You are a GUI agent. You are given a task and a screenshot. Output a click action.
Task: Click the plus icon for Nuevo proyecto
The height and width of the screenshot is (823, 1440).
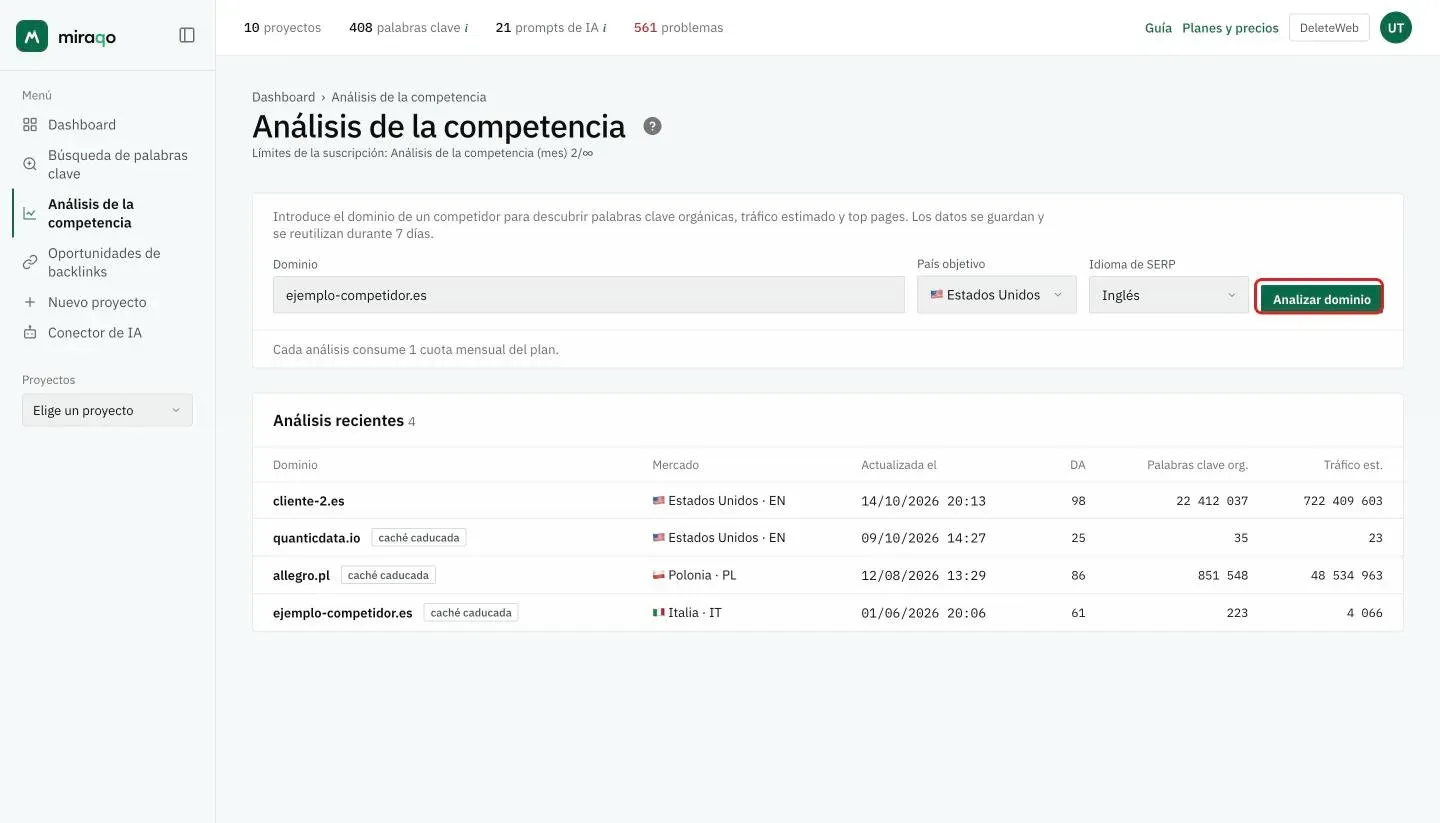pyautogui.click(x=30, y=302)
